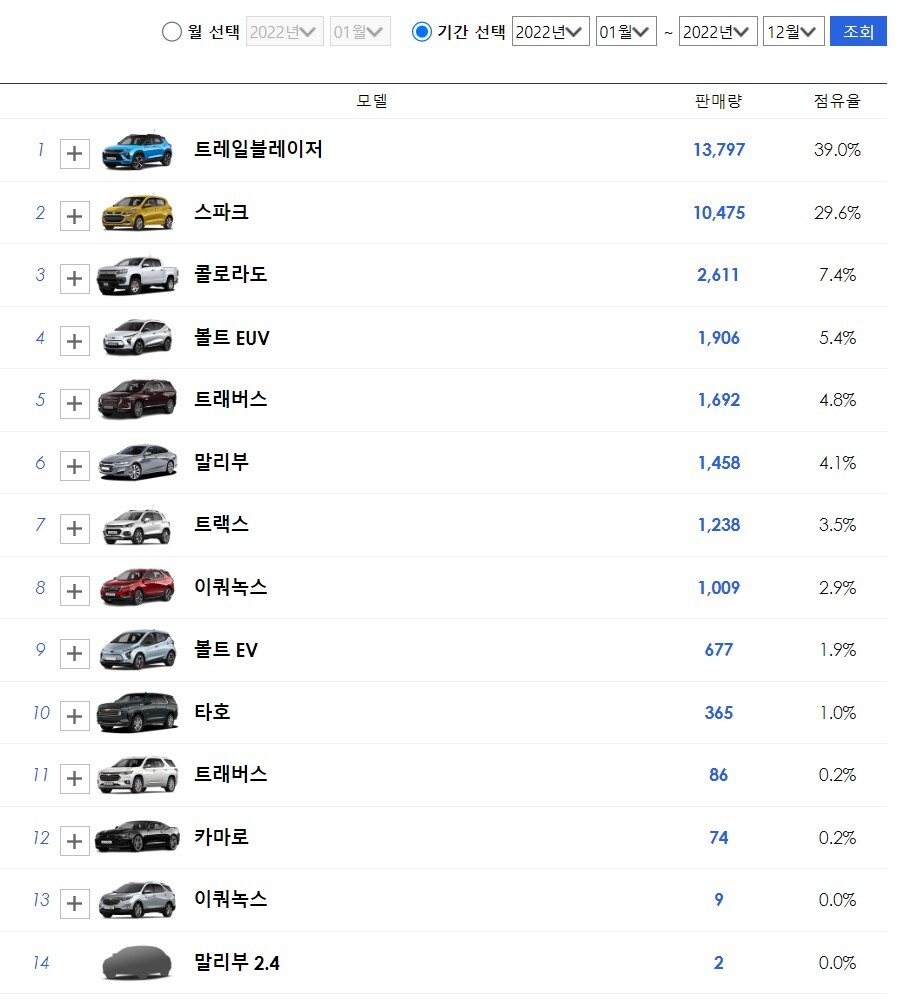Click sales figure 677
Viewport: 917px width, 1003px height.
[x=719, y=650]
